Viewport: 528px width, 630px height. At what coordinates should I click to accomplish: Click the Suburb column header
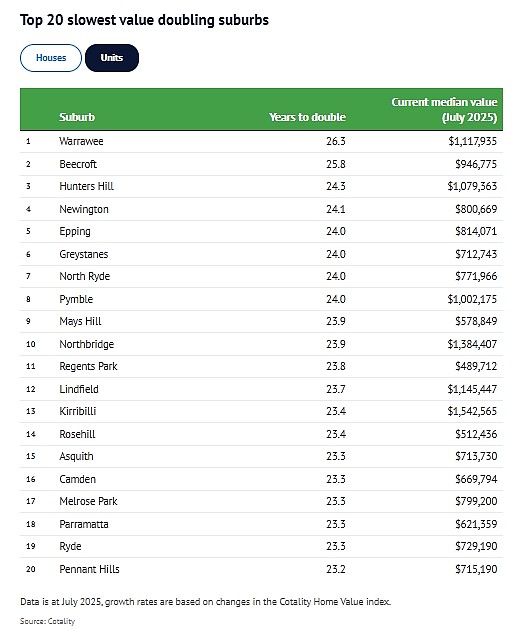pos(77,117)
